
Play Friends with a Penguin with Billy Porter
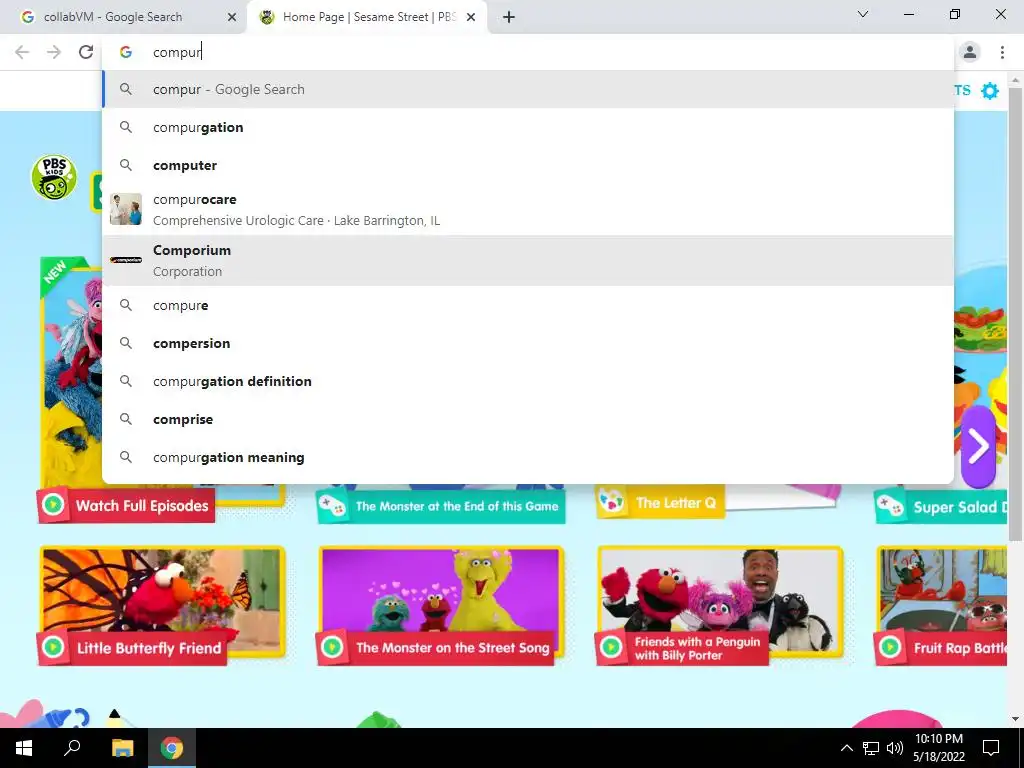coord(720,605)
